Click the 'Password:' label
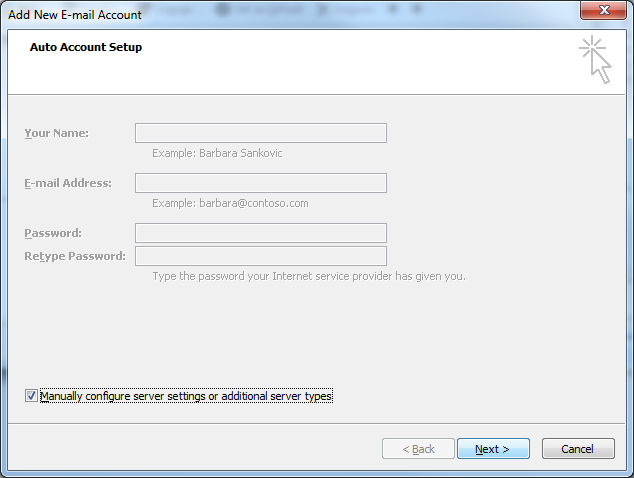634x478 pixels. (x=53, y=233)
